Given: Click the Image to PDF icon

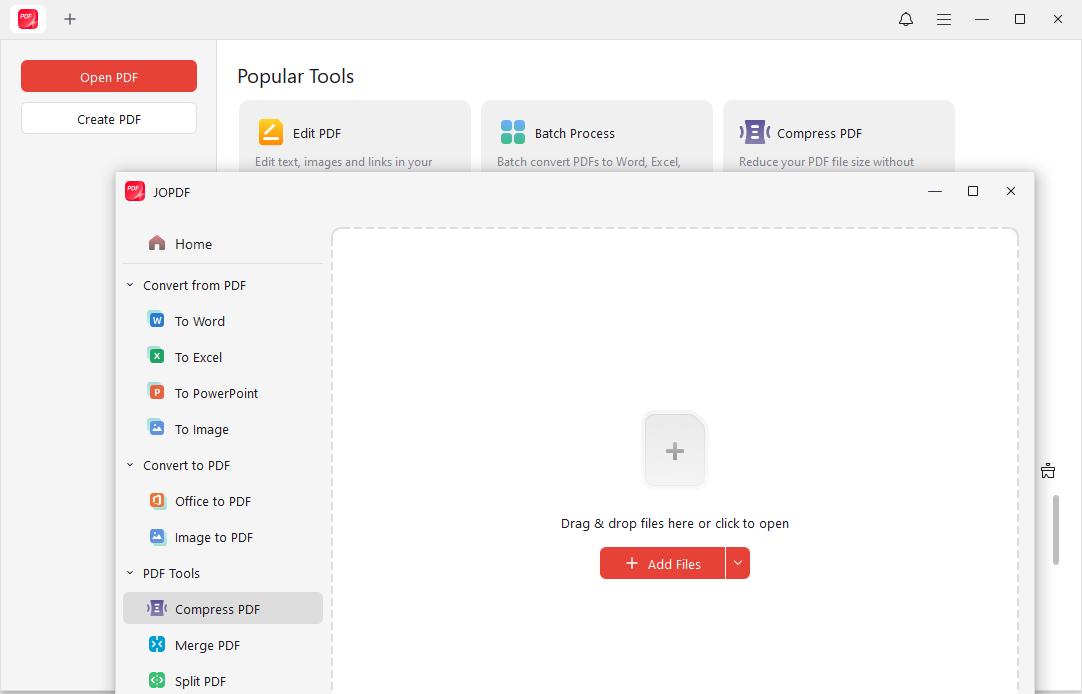Looking at the screenshot, I should [157, 536].
